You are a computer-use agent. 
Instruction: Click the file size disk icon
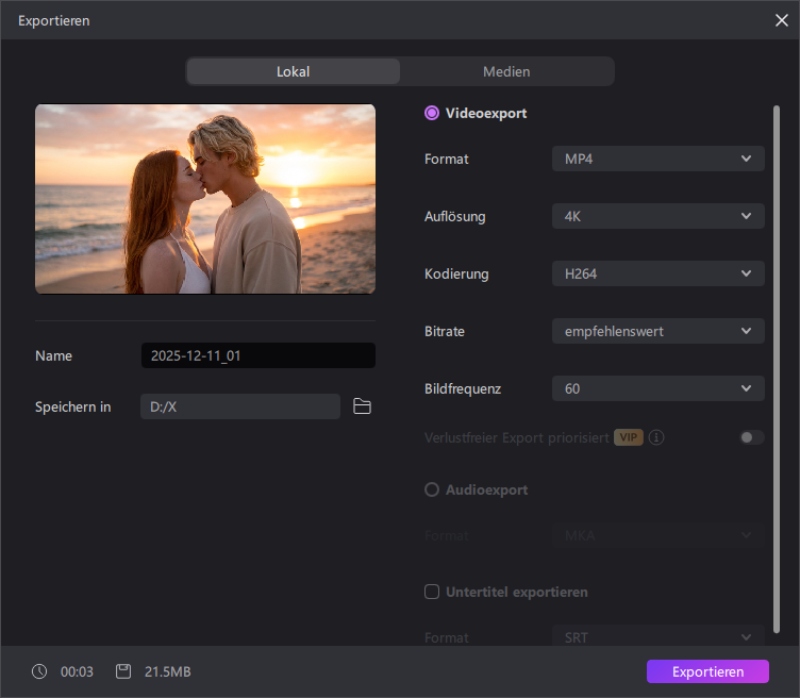pos(123,671)
